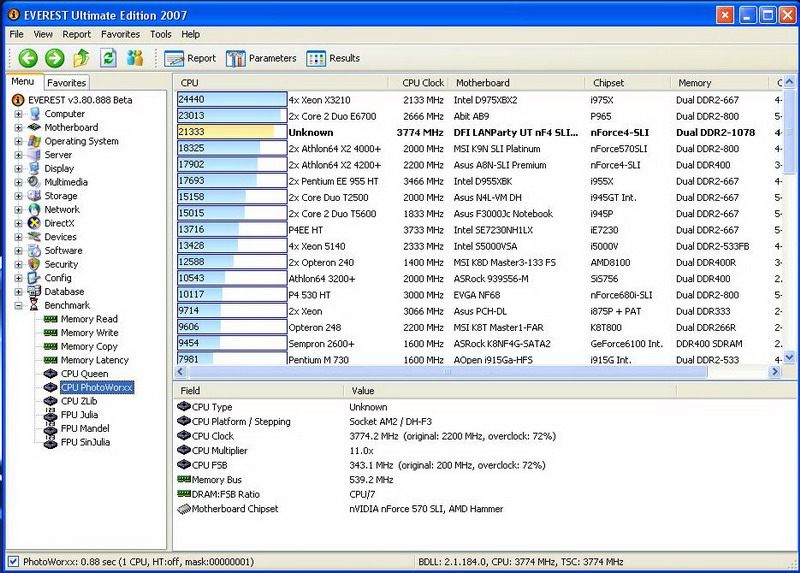Select the Software disc icon

[35, 251]
